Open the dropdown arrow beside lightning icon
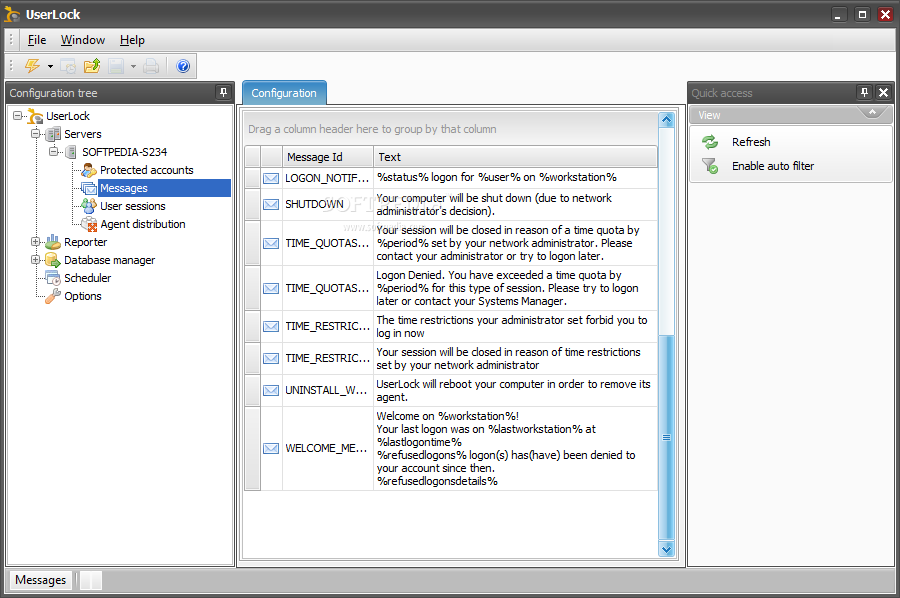The height and width of the screenshot is (598, 900). click(51, 67)
